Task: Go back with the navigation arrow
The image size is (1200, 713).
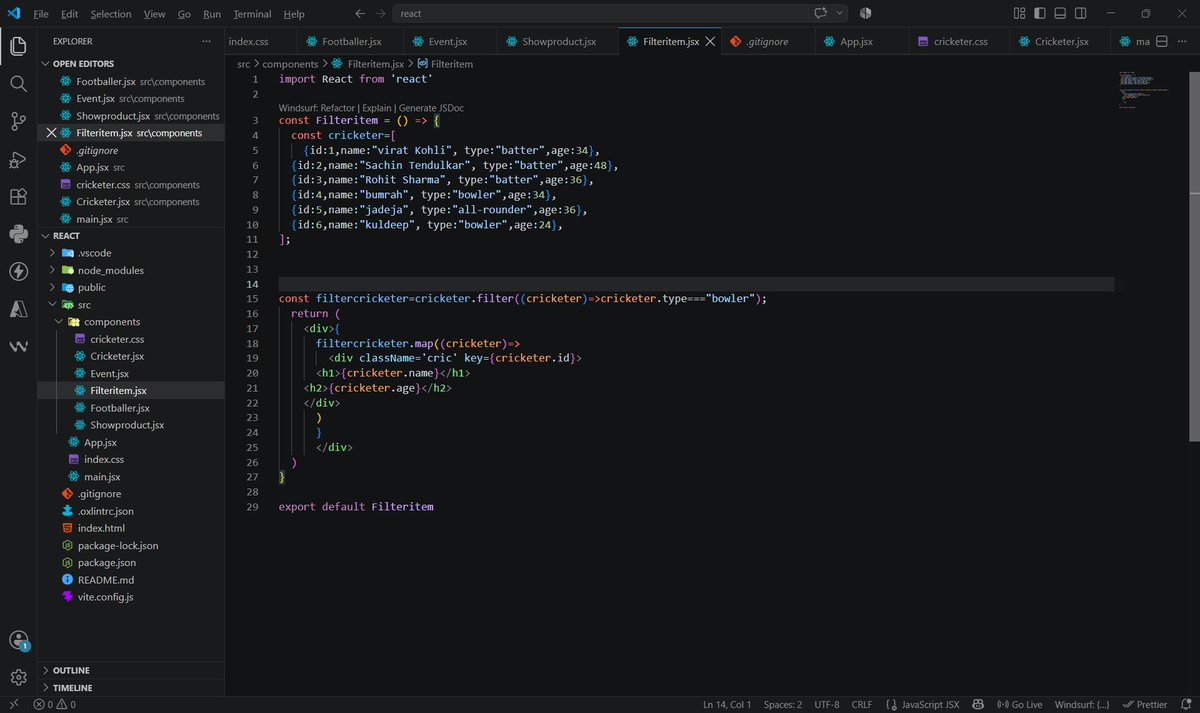Action: coord(360,14)
